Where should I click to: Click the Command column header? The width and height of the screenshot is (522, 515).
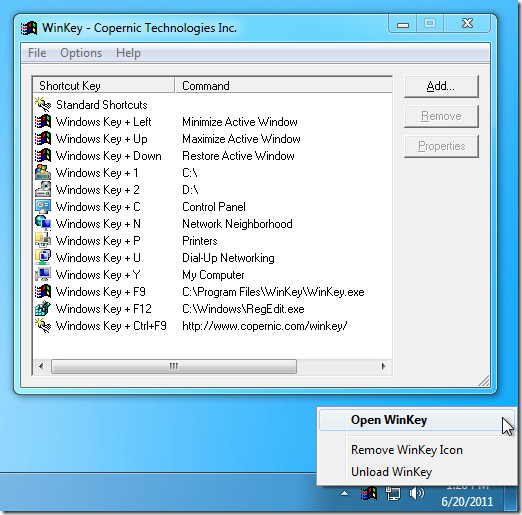[x=284, y=86]
